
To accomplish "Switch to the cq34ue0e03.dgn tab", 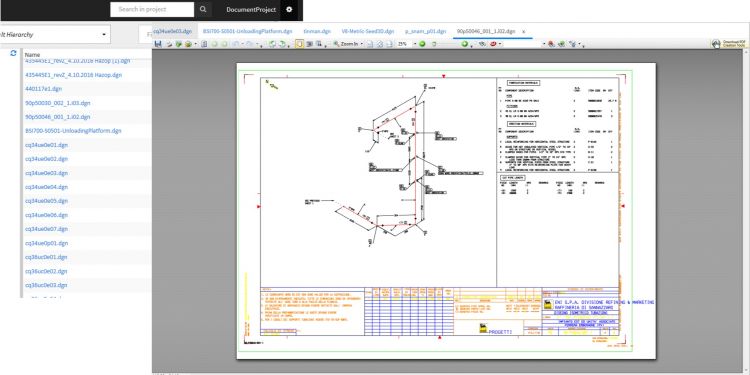I will [172, 31].
